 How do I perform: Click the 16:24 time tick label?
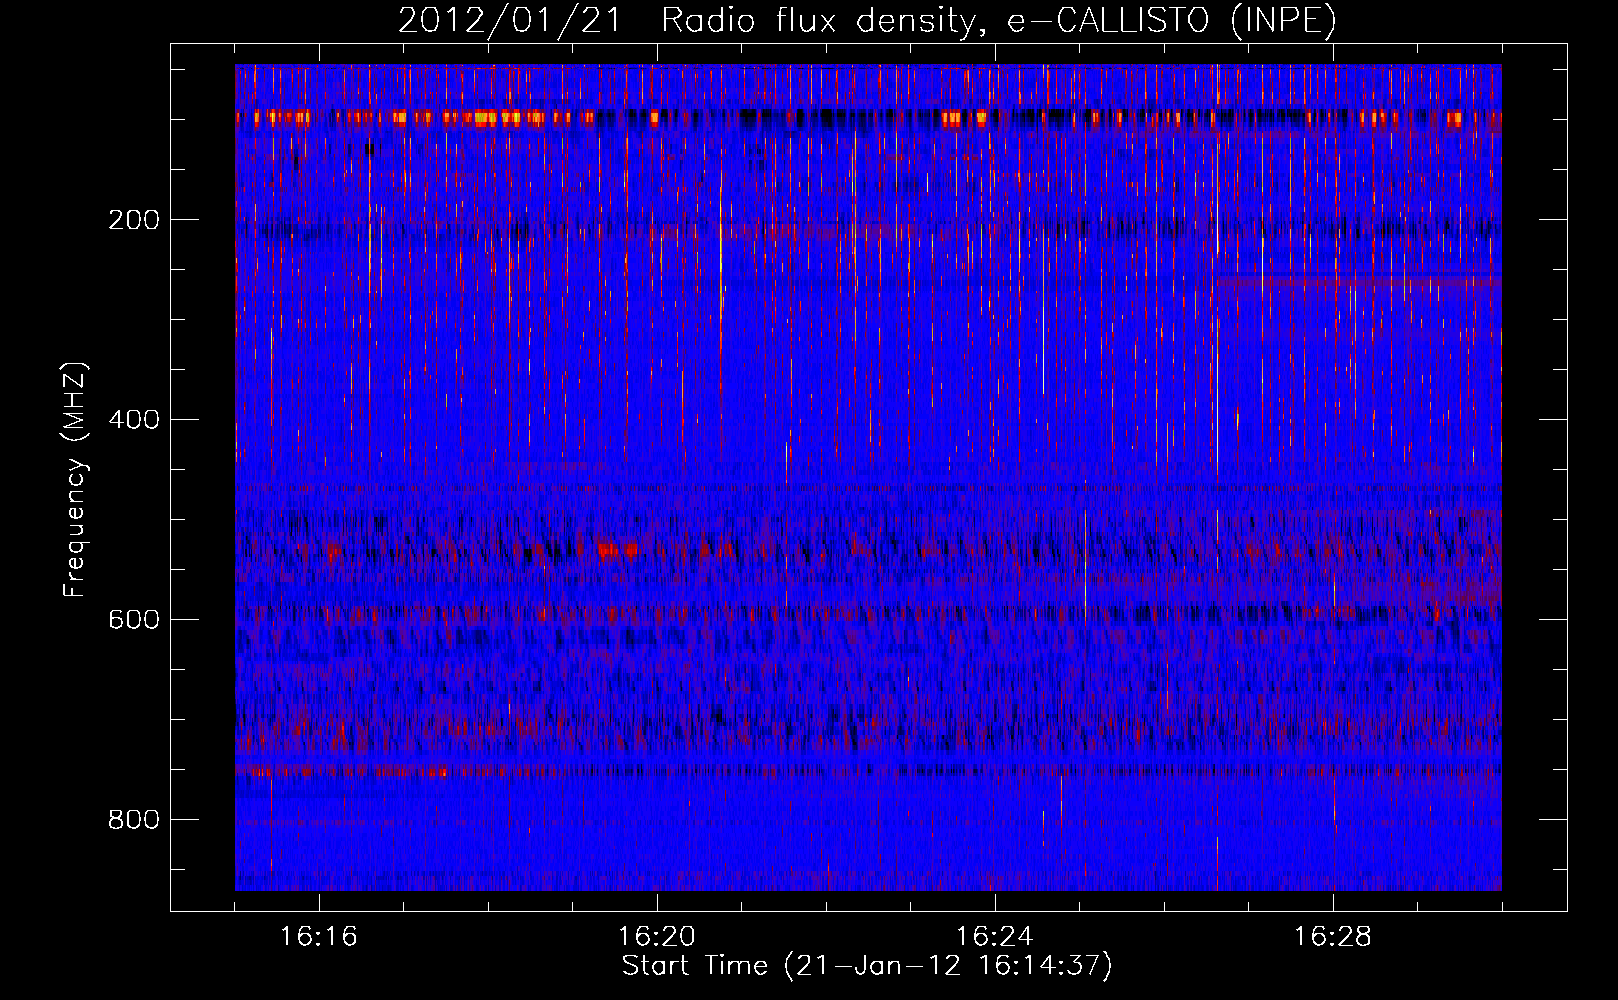pos(995,937)
